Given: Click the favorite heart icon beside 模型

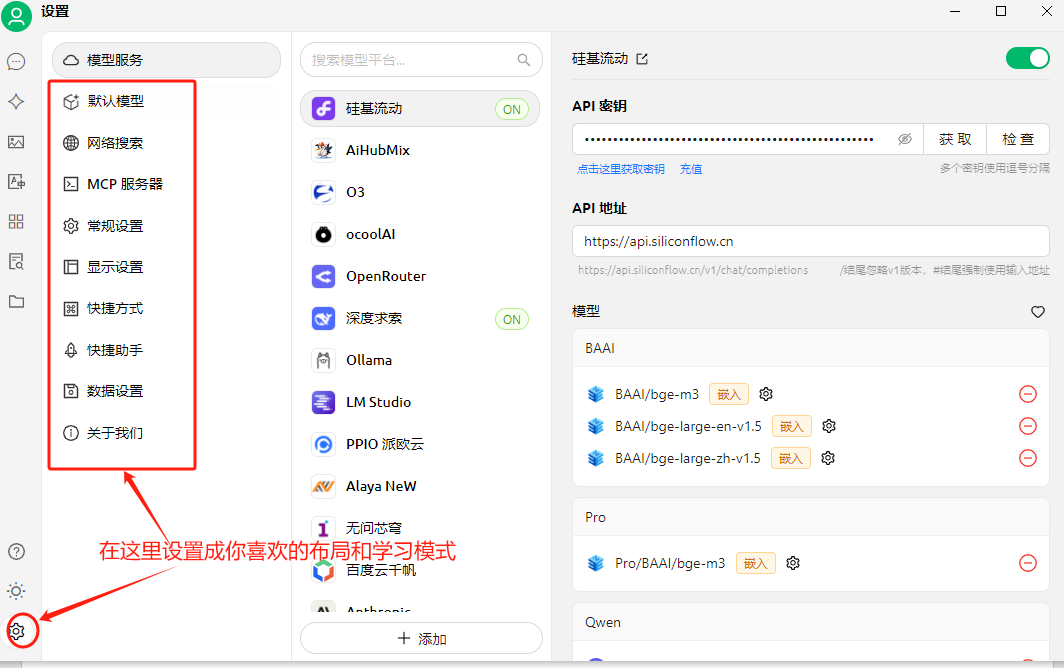Looking at the screenshot, I should pos(1037,312).
